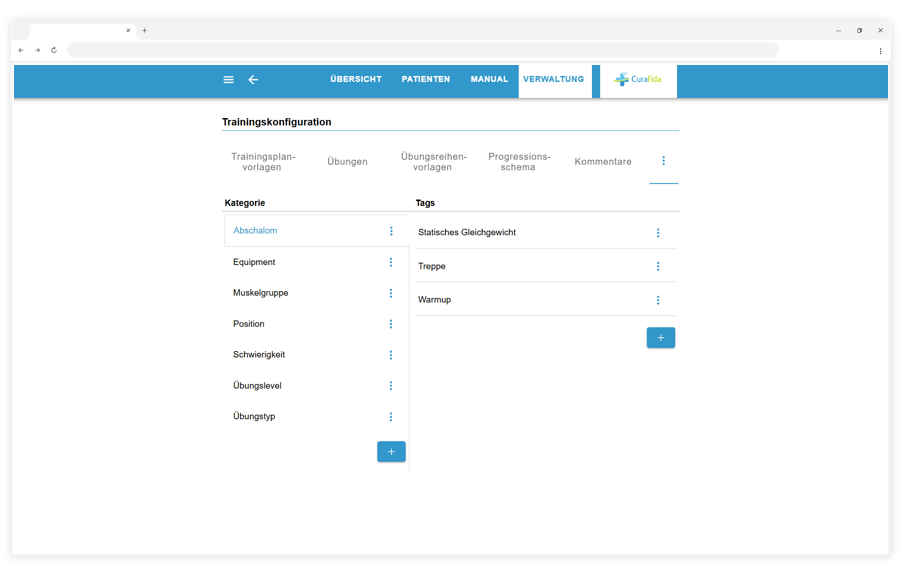The width and height of the screenshot is (912, 567).
Task: Go to the ÜBERSICHT menu
Action: 356,79
